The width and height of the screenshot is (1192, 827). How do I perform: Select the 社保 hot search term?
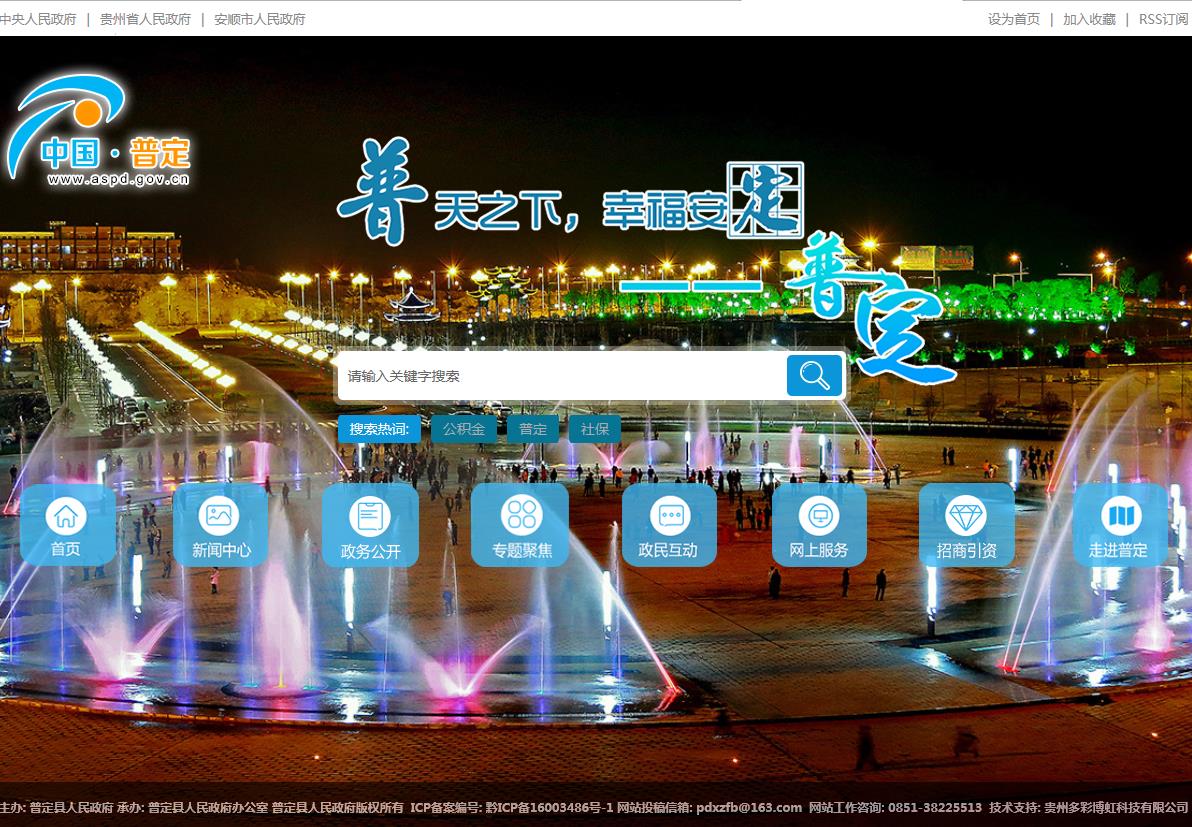coord(594,429)
